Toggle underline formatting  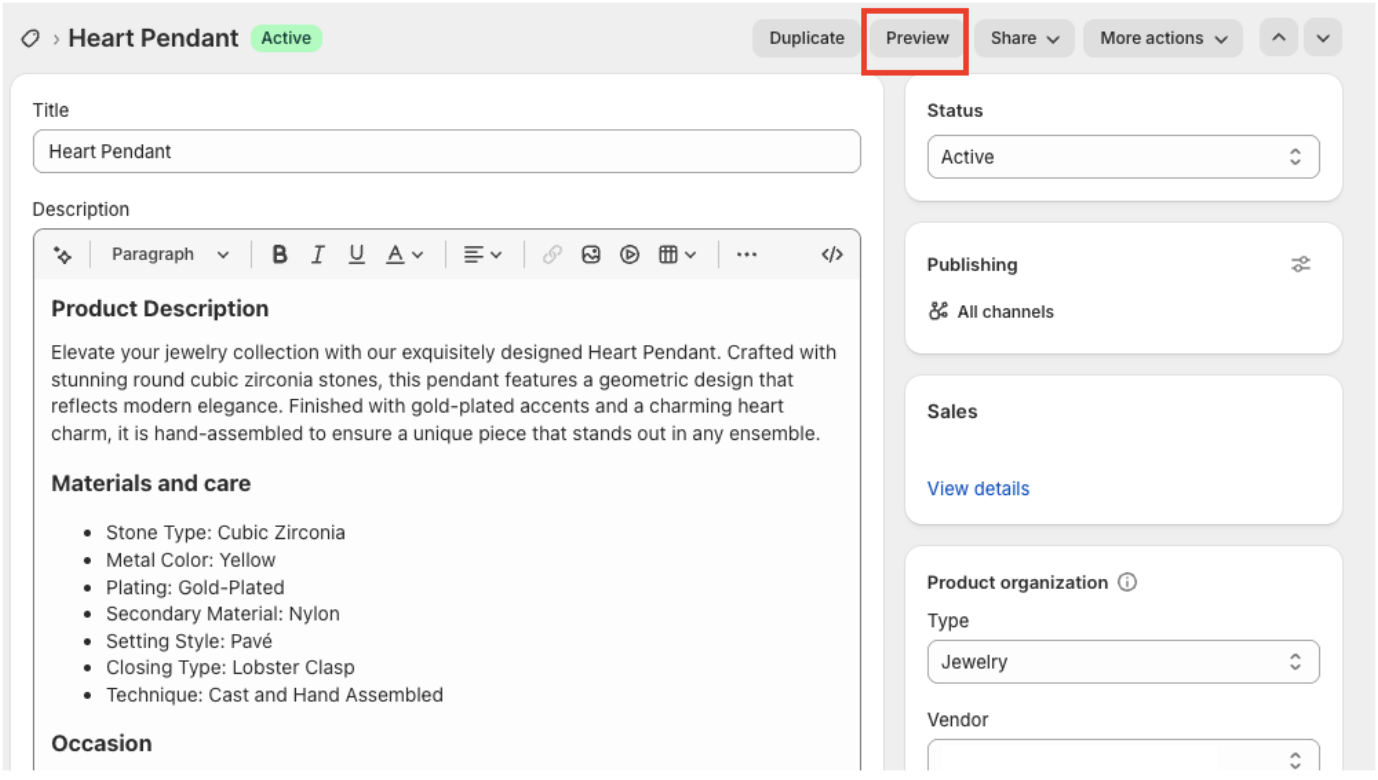(x=356, y=255)
